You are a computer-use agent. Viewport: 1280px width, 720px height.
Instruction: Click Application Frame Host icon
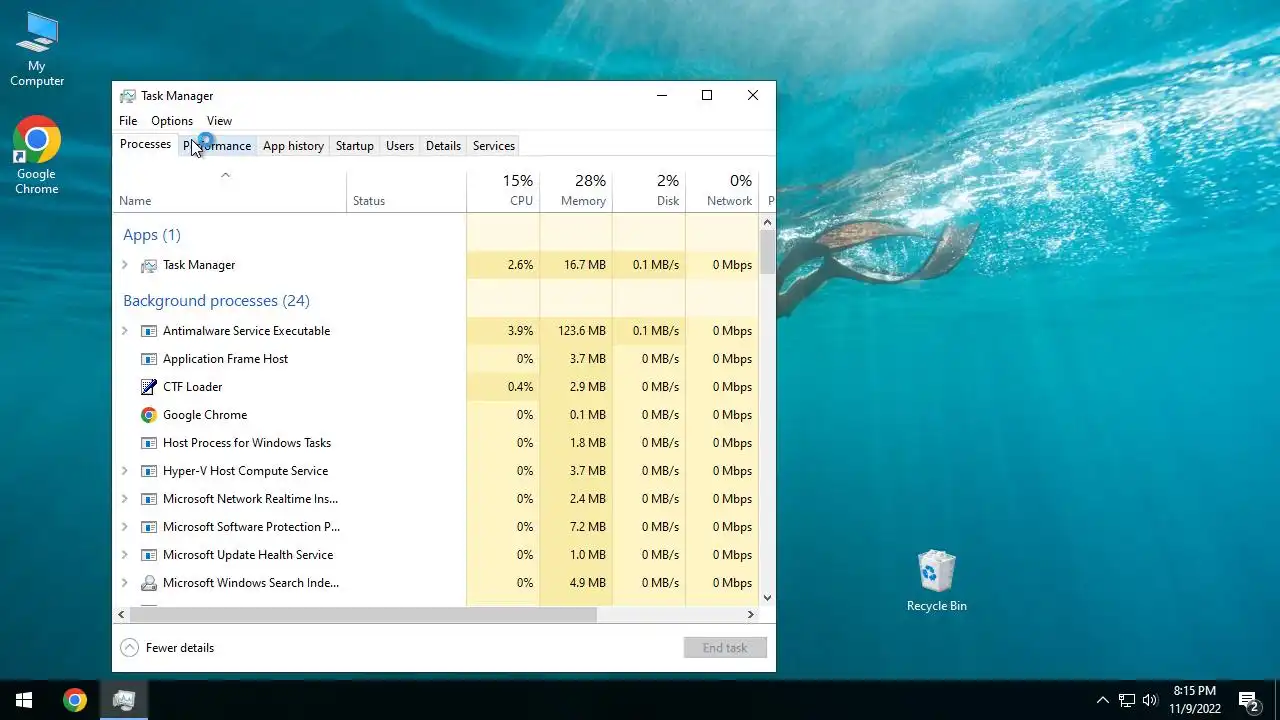click(149, 359)
